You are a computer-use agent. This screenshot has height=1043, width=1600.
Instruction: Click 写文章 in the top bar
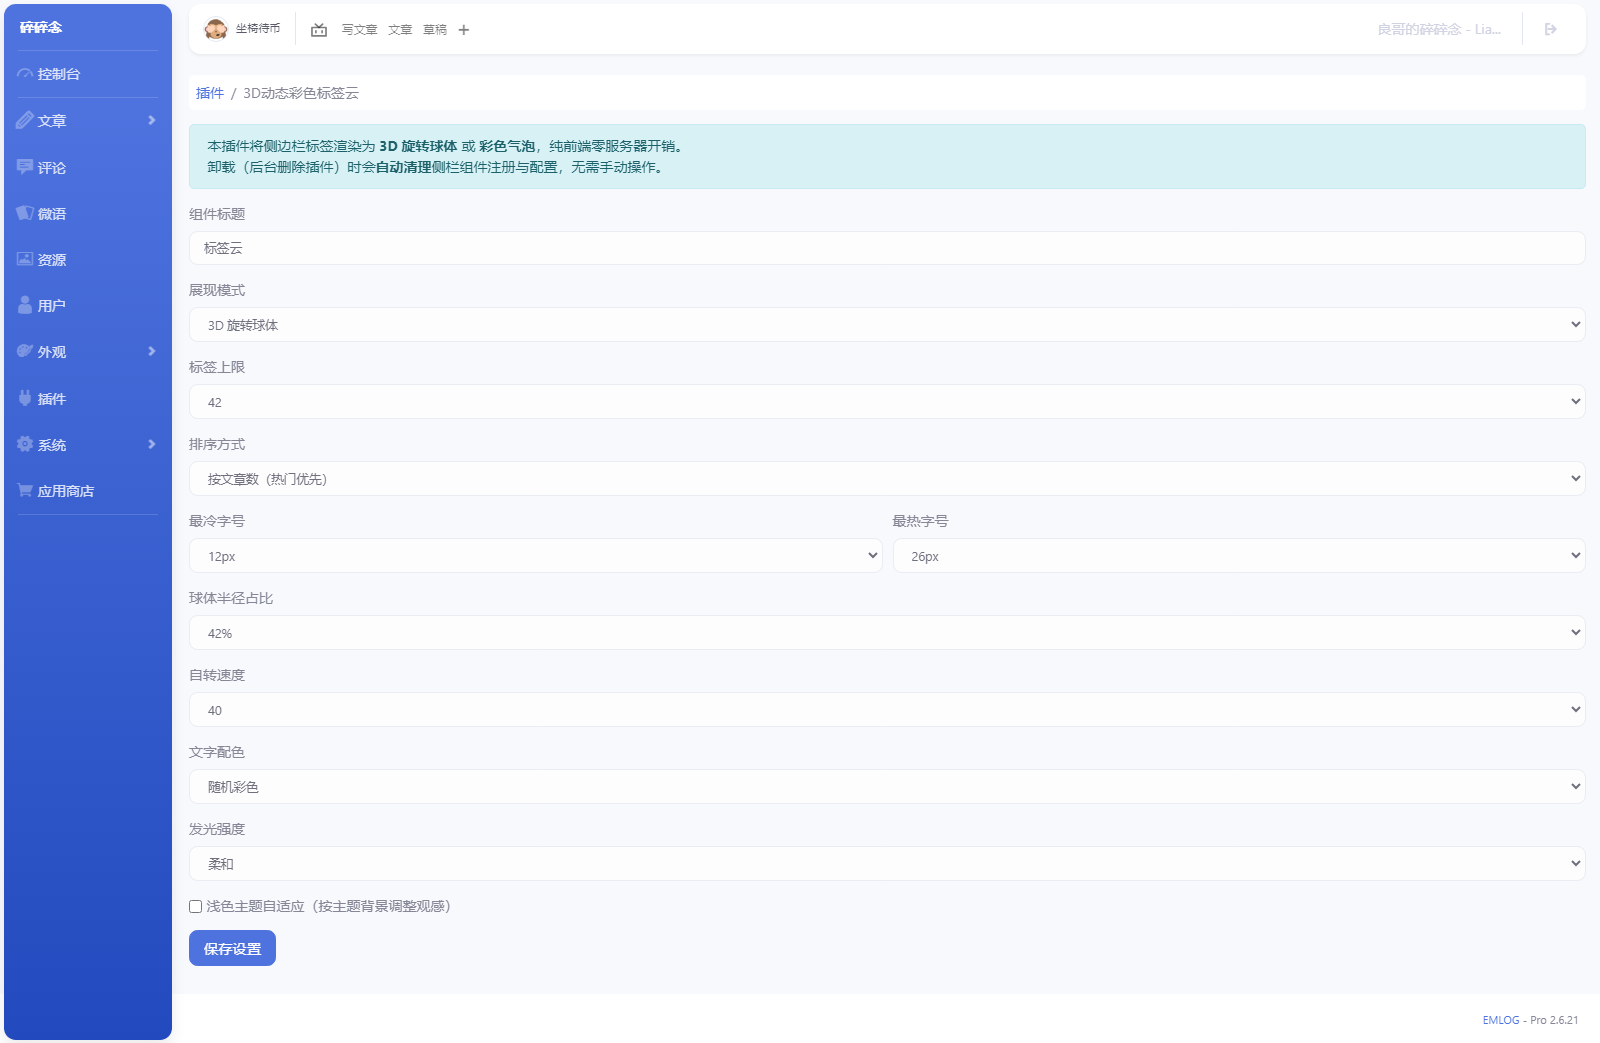pyautogui.click(x=360, y=30)
